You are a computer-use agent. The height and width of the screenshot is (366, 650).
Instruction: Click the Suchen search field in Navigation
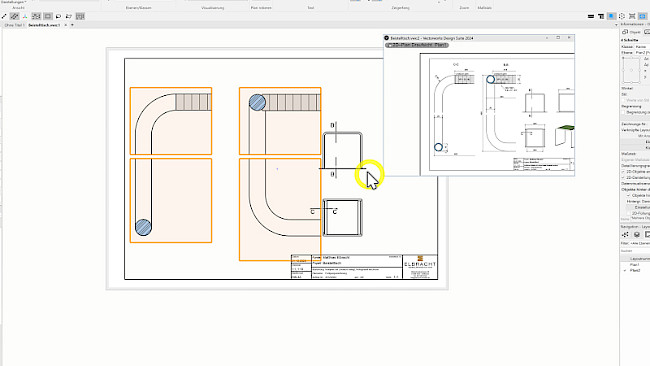[x=635, y=251]
